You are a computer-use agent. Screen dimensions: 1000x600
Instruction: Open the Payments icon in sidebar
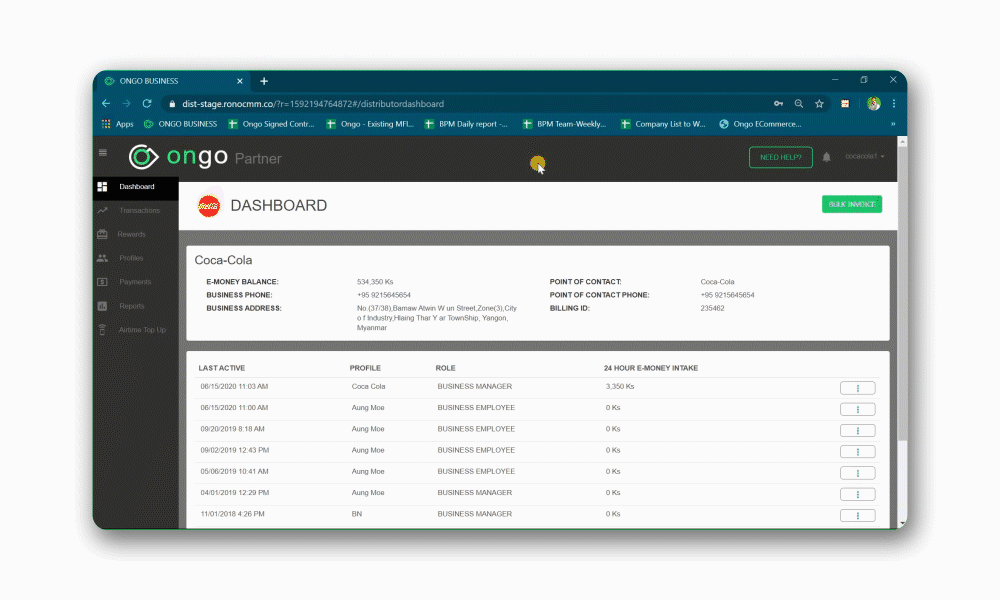(103, 282)
